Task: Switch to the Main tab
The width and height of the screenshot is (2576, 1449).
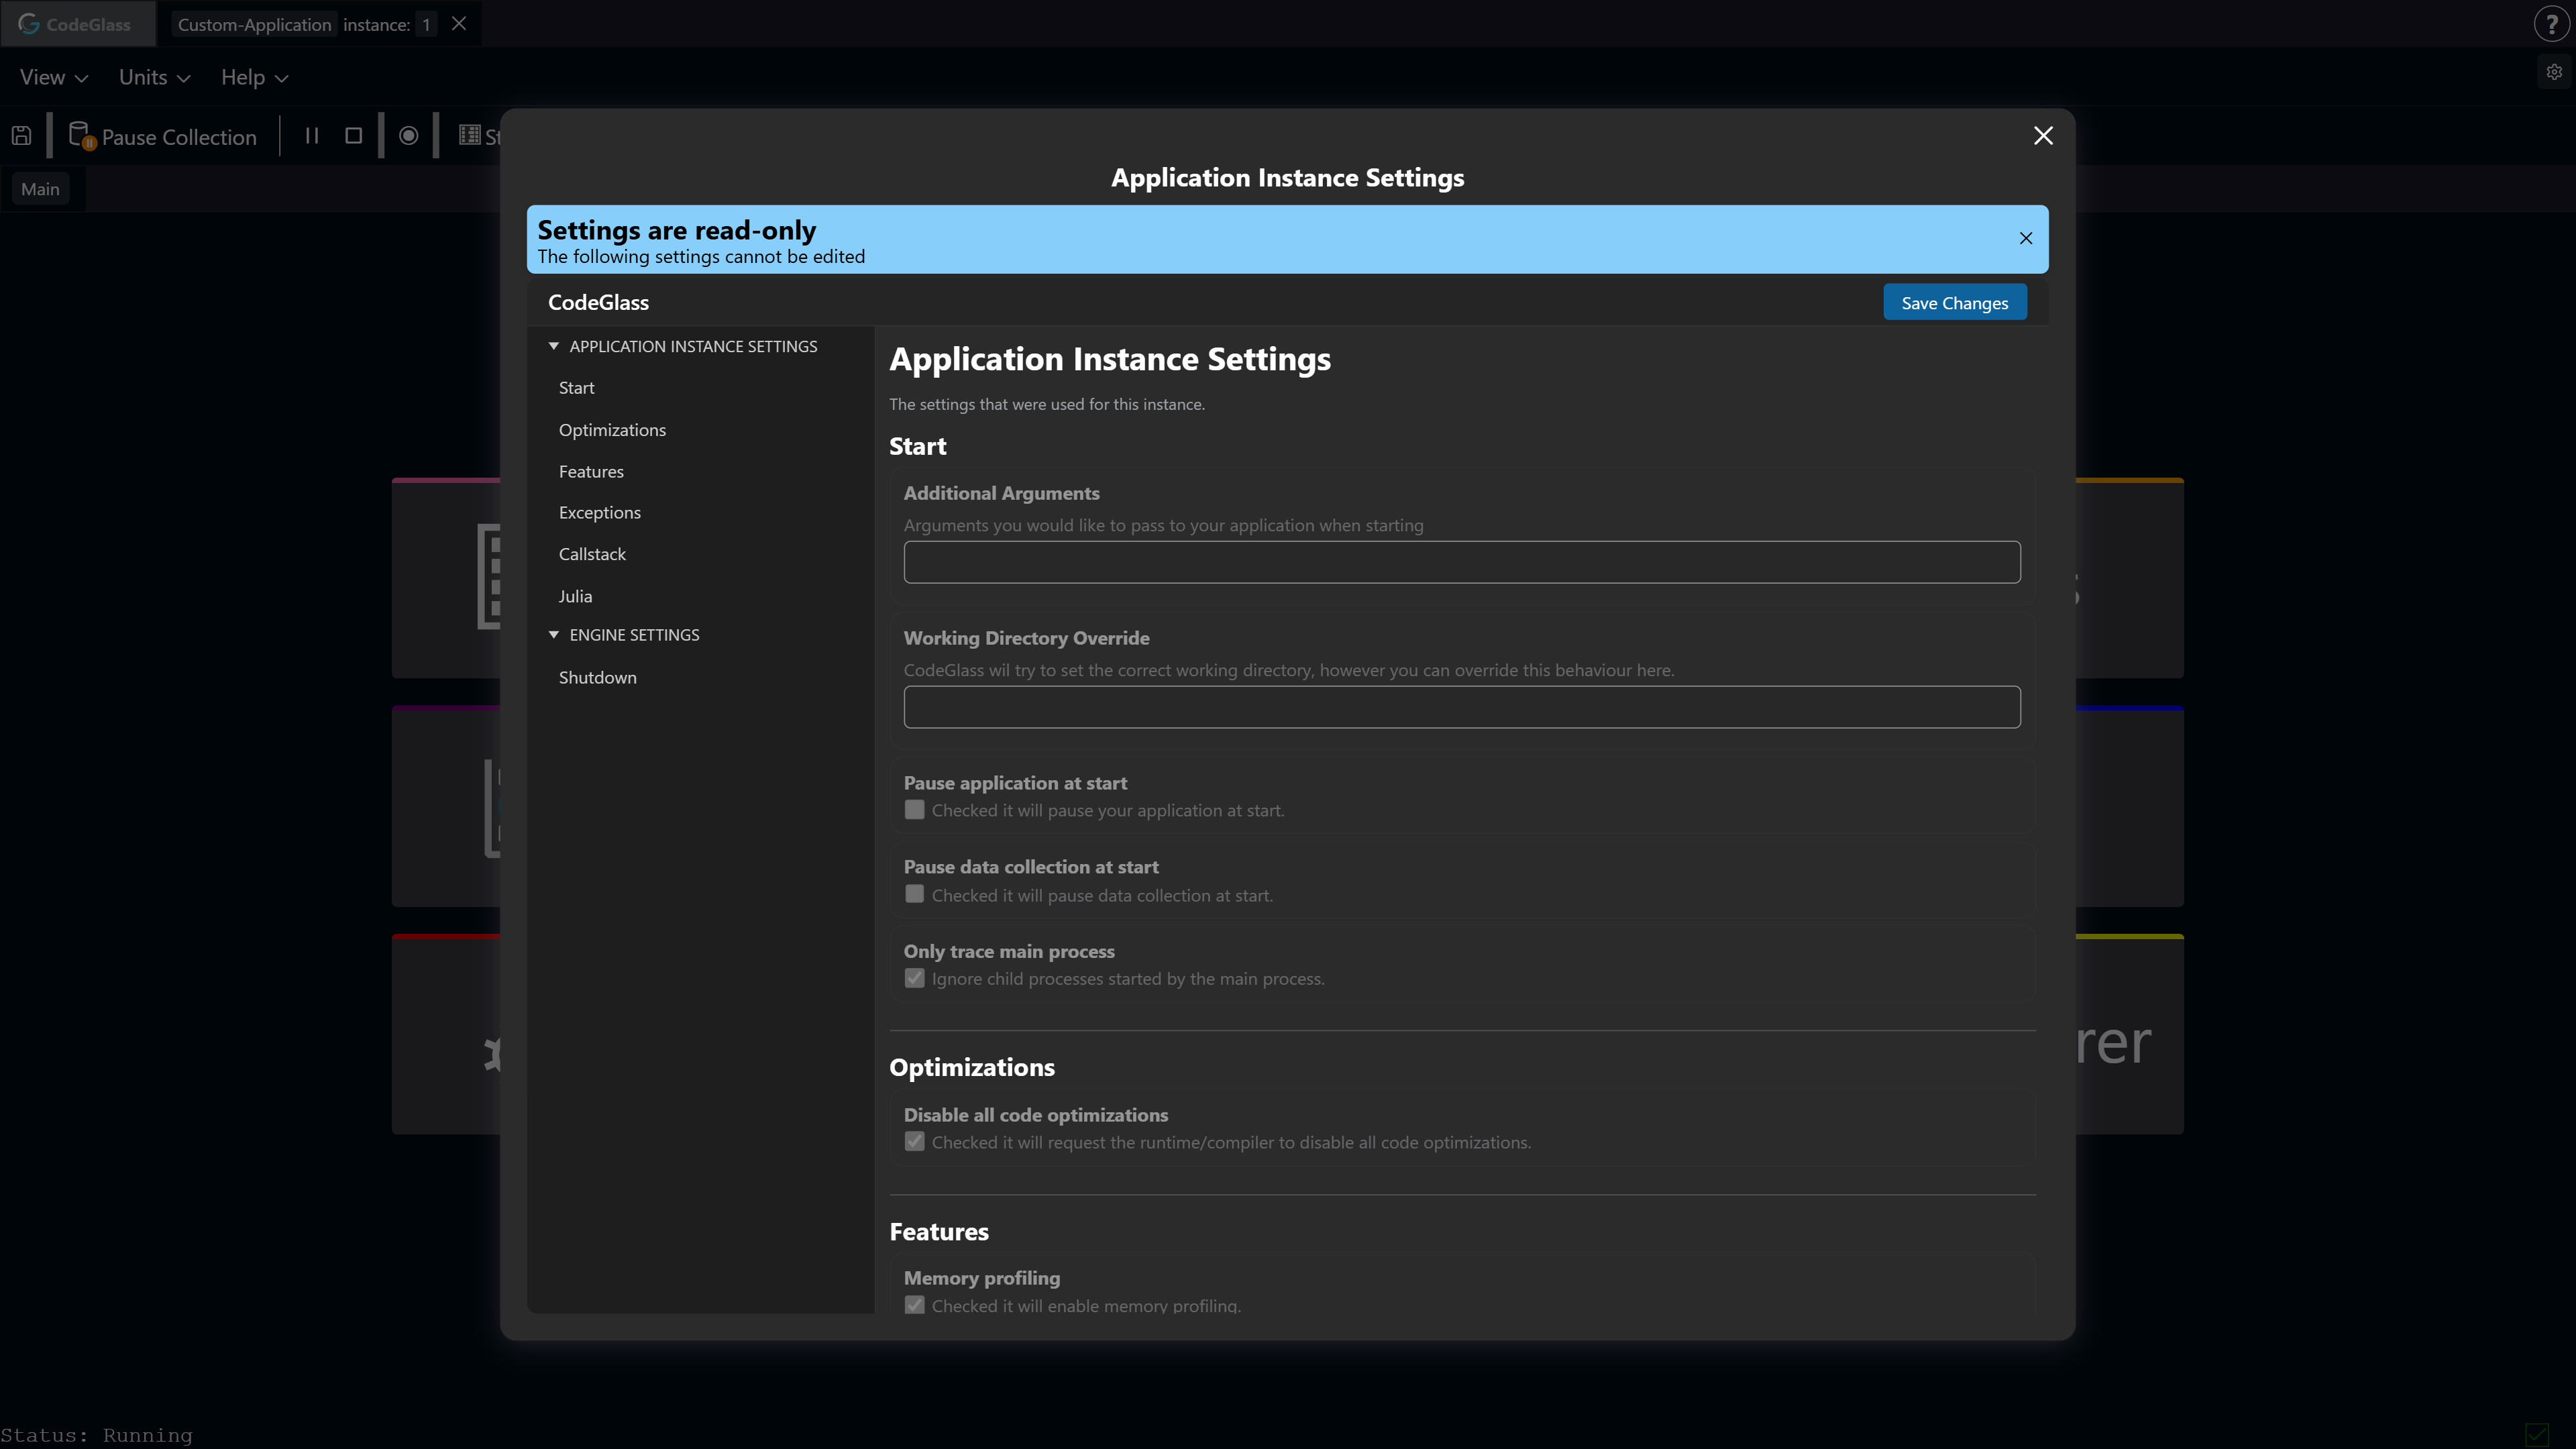Action: (40, 188)
